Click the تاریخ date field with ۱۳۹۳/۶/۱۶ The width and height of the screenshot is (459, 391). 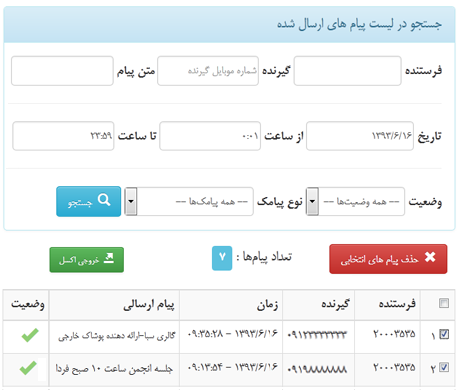tap(360, 136)
